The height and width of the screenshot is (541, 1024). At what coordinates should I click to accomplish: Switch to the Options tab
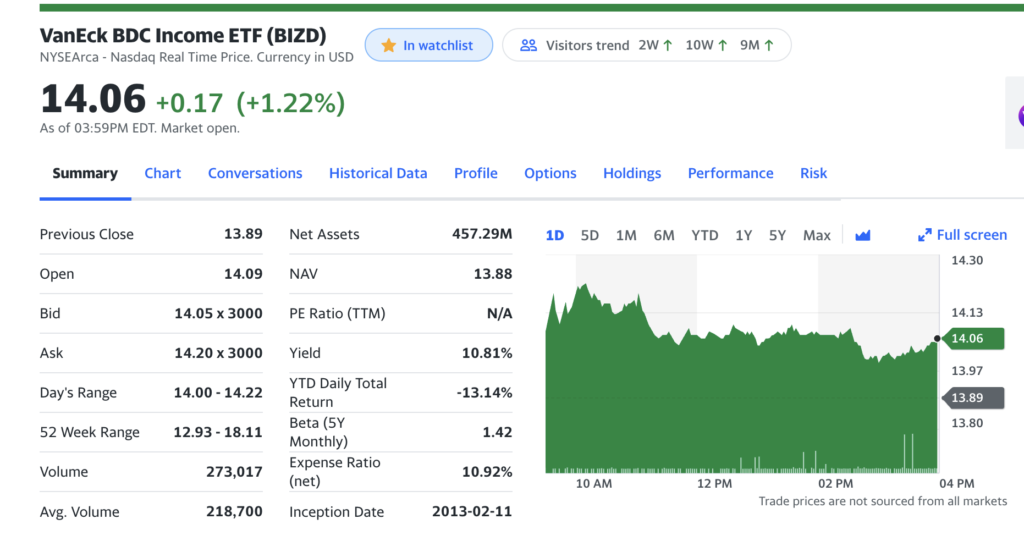550,173
